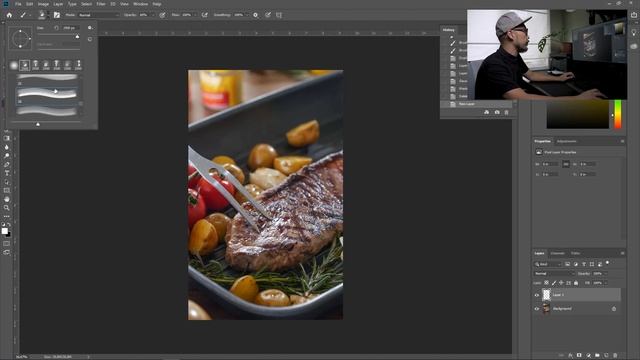Toggle pressure for opacity icon

162,15
